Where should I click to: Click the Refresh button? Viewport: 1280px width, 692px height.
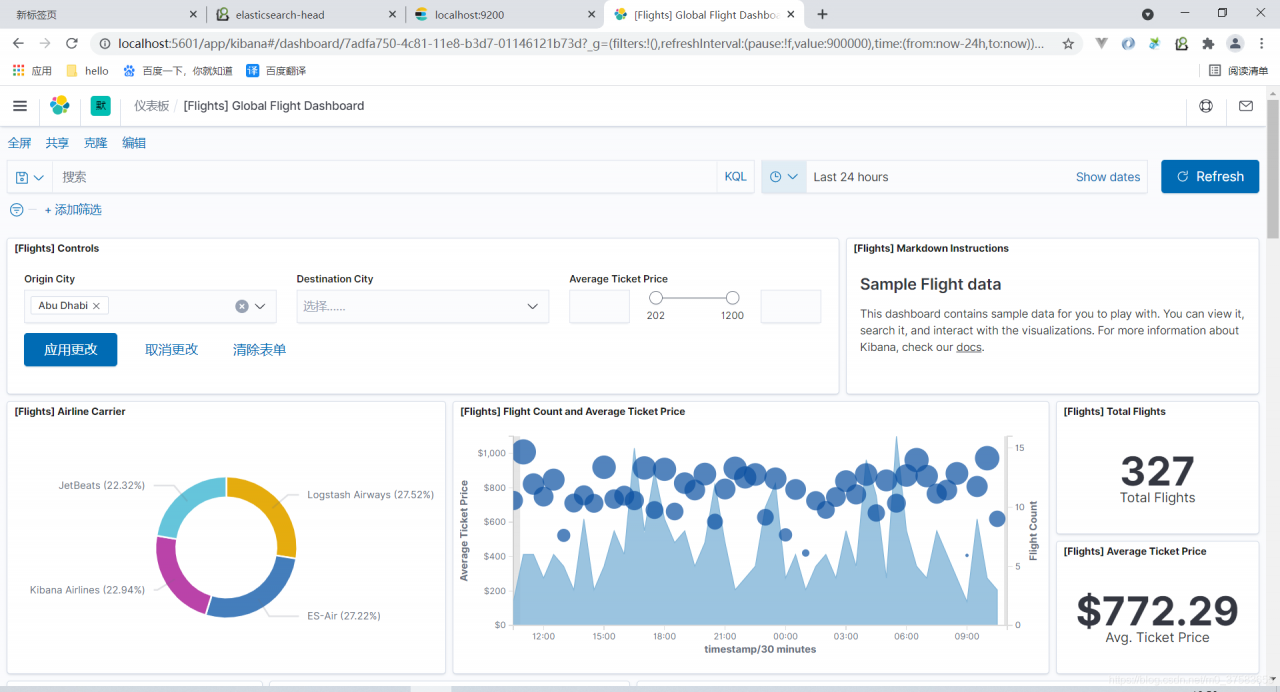(x=1210, y=177)
